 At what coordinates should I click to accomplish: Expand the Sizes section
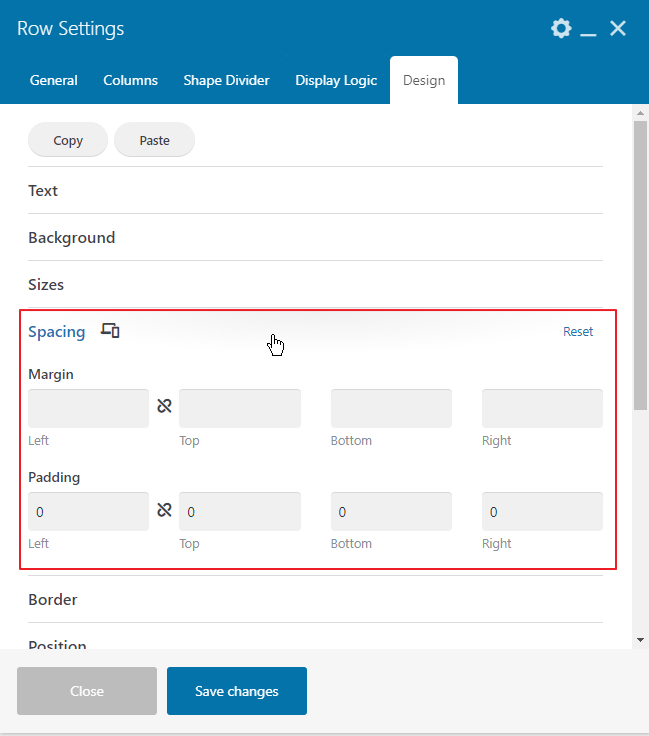coord(315,284)
